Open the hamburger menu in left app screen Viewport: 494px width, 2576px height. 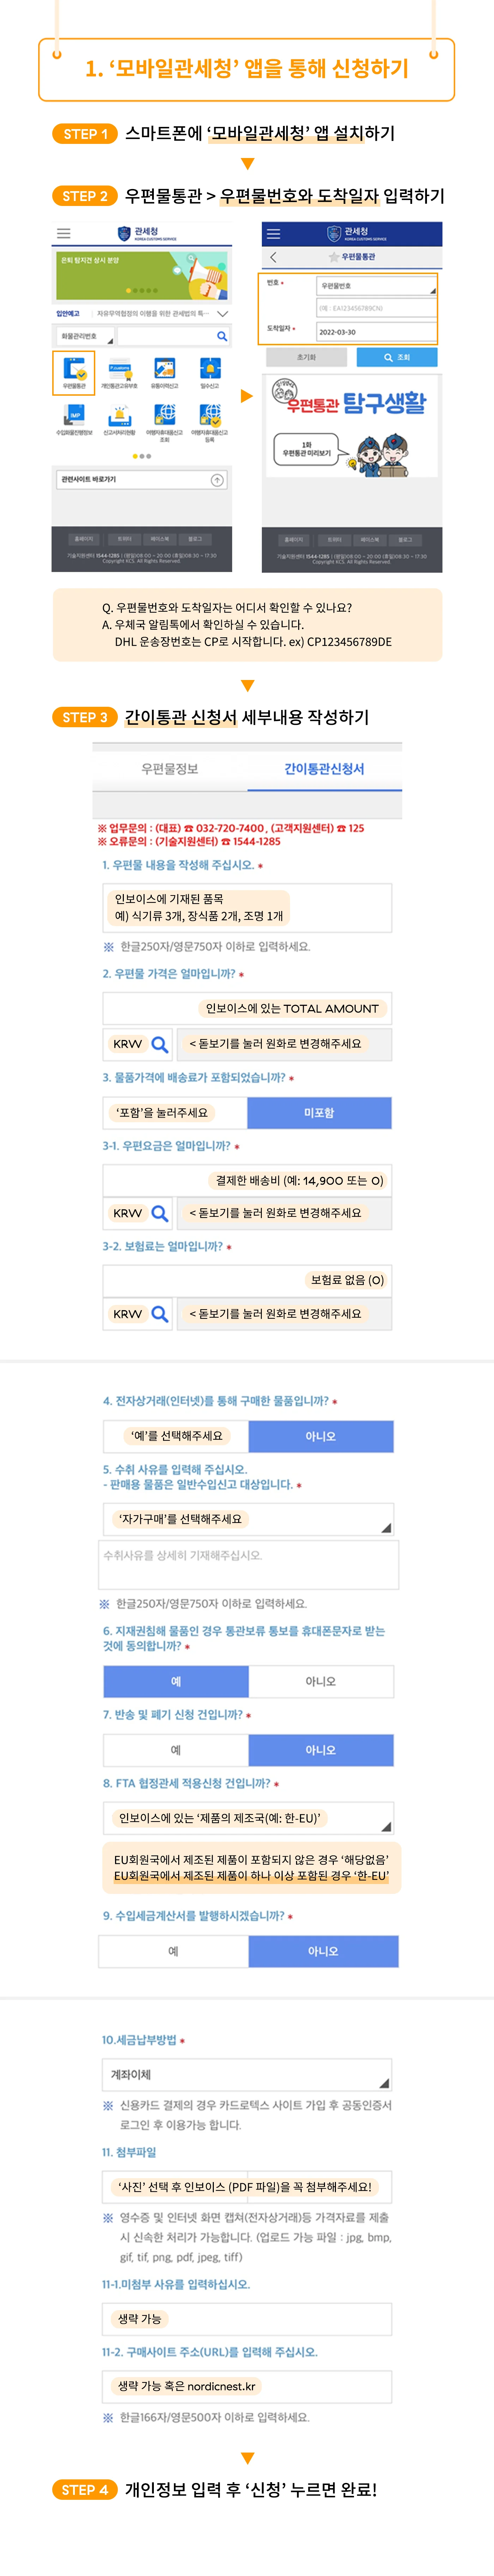[64, 233]
